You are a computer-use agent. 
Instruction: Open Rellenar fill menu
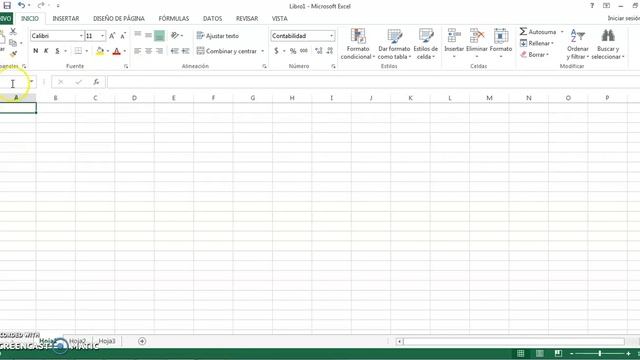click(537, 43)
